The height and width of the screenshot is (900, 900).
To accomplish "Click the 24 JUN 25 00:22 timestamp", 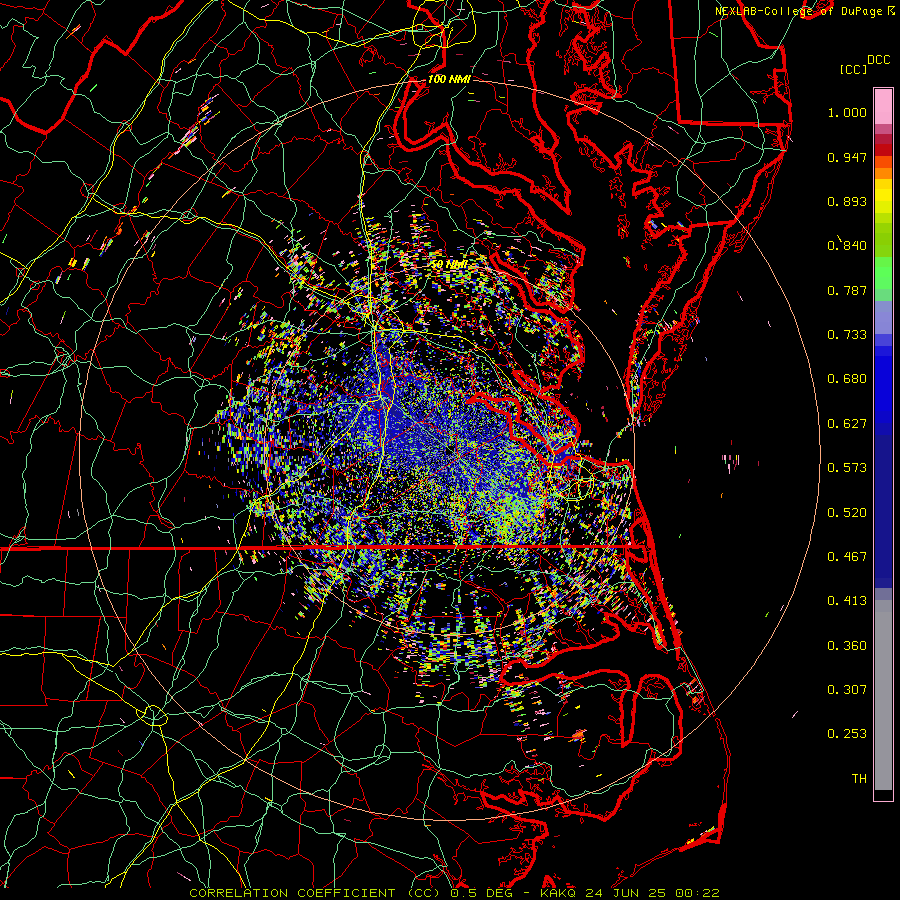I will click(x=652, y=893).
